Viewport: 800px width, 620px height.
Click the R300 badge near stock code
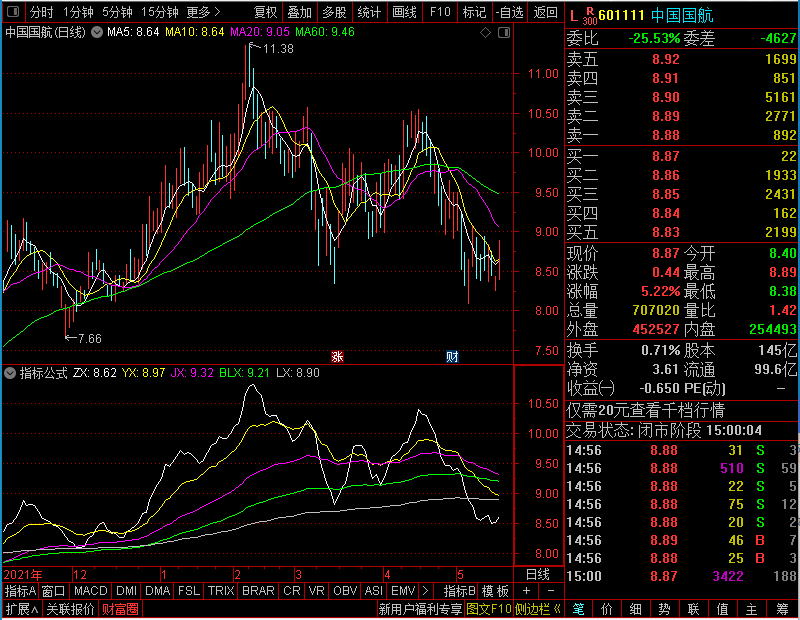click(x=590, y=16)
